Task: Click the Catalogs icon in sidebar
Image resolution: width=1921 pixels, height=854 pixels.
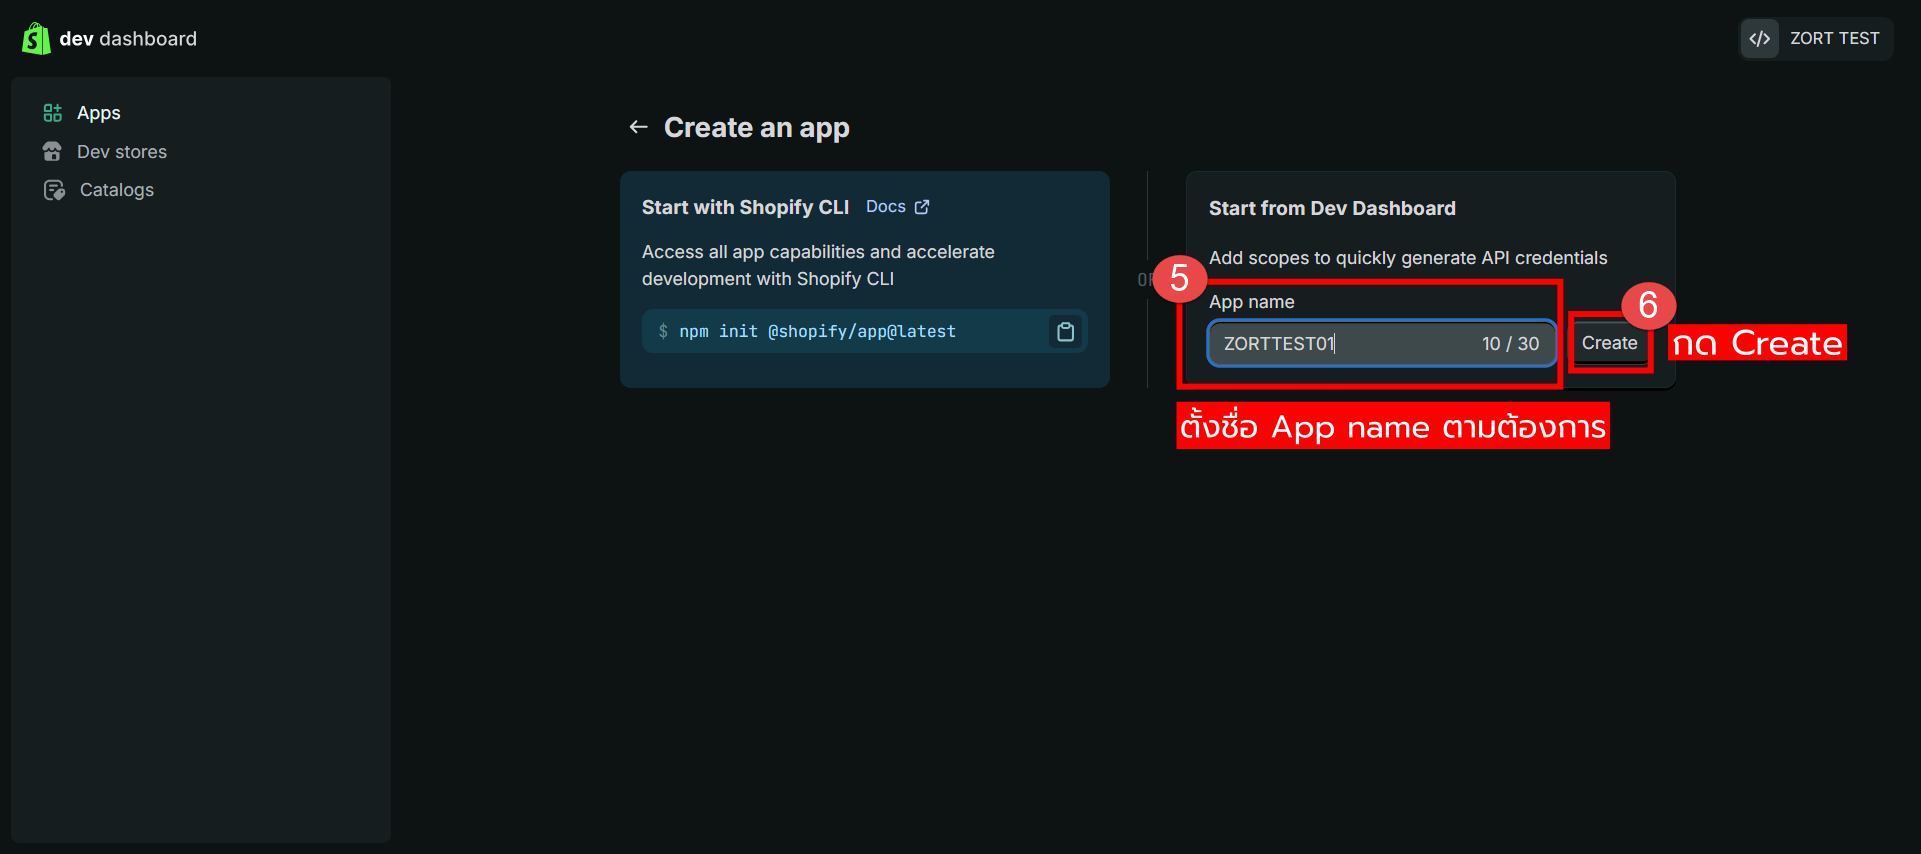Action: pyautogui.click(x=54, y=190)
